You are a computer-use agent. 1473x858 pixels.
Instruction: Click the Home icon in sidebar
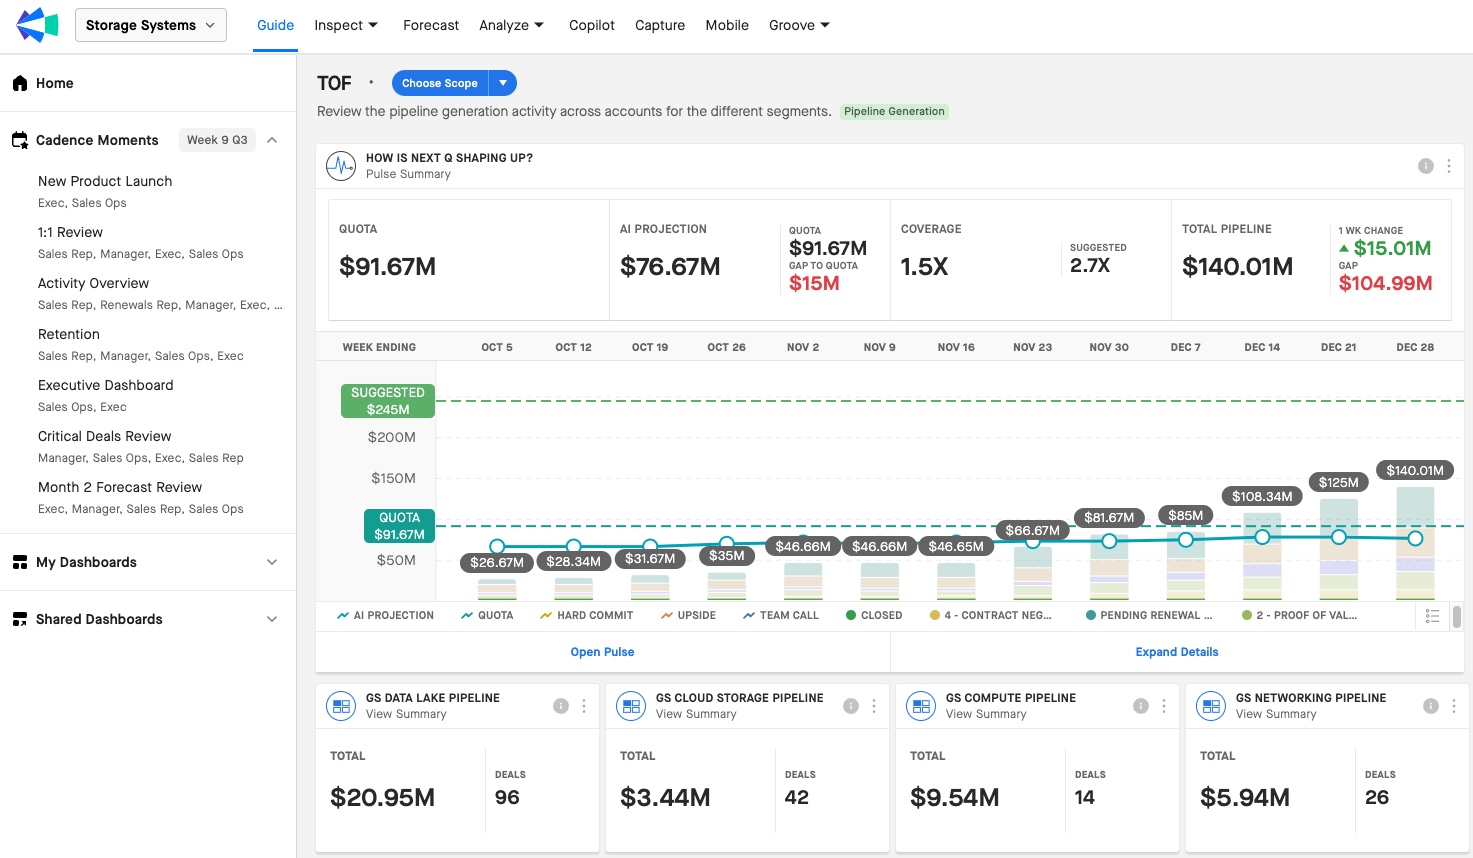pos(20,83)
